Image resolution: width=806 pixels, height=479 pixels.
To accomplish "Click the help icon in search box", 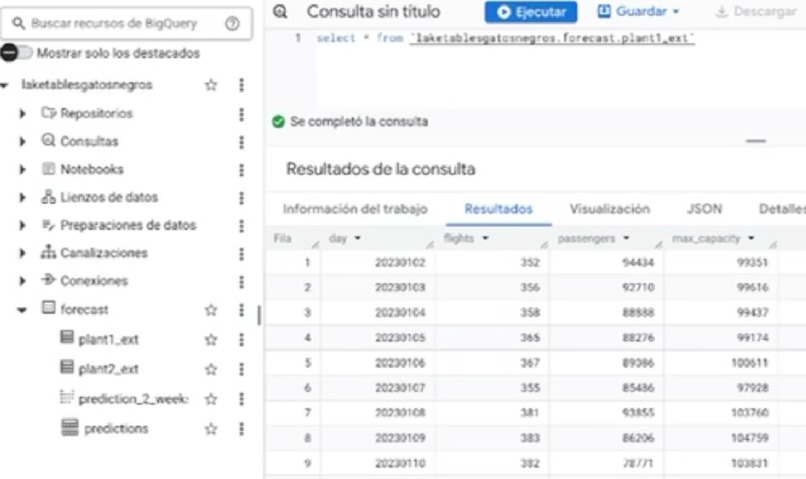I will pyautogui.click(x=232, y=23).
